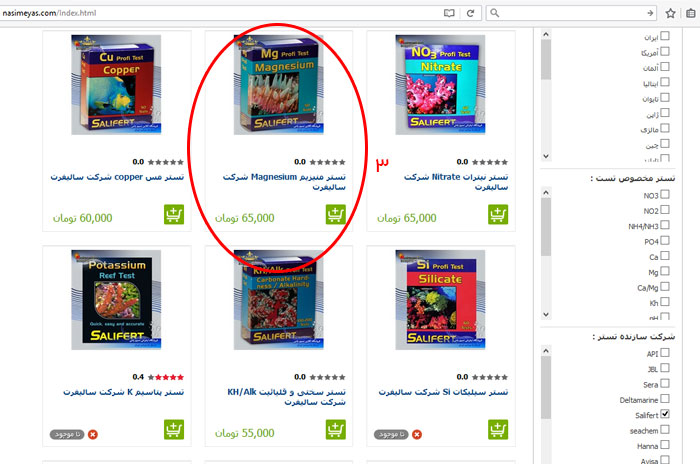Enable the API manufacturer checkbox

tap(665, 352)
